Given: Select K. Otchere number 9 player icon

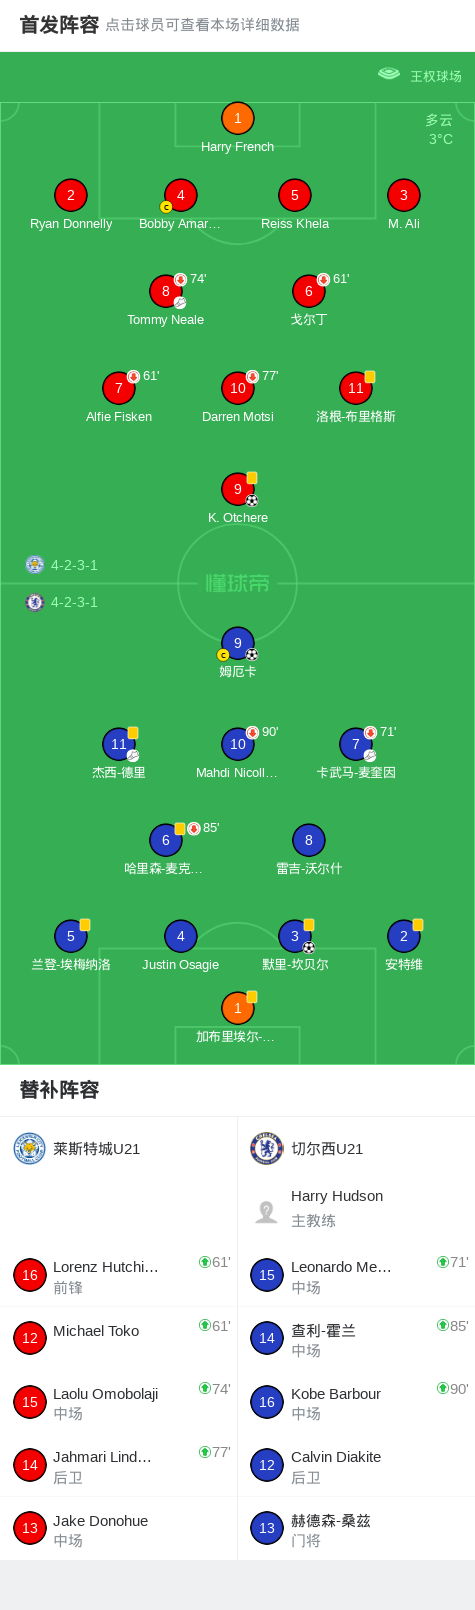Looking at the screenshot, I should click(237, 489).
